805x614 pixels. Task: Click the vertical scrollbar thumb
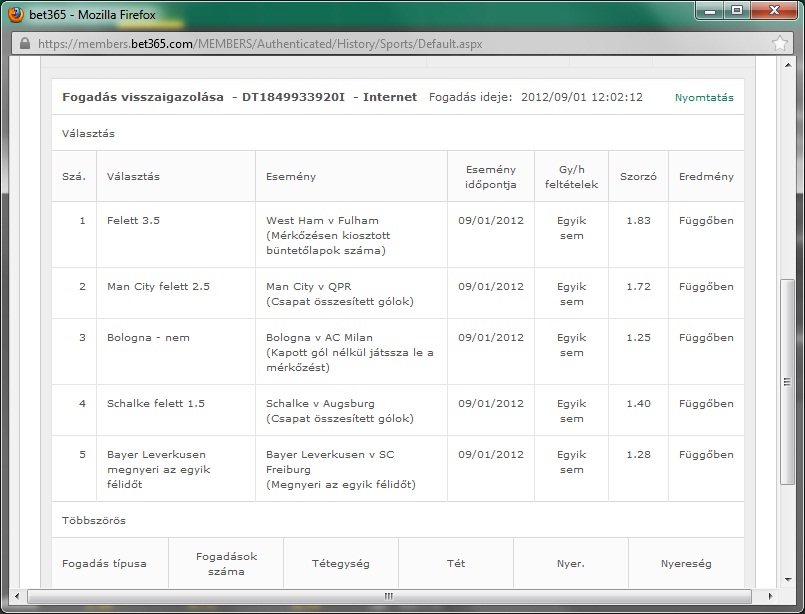787,381
